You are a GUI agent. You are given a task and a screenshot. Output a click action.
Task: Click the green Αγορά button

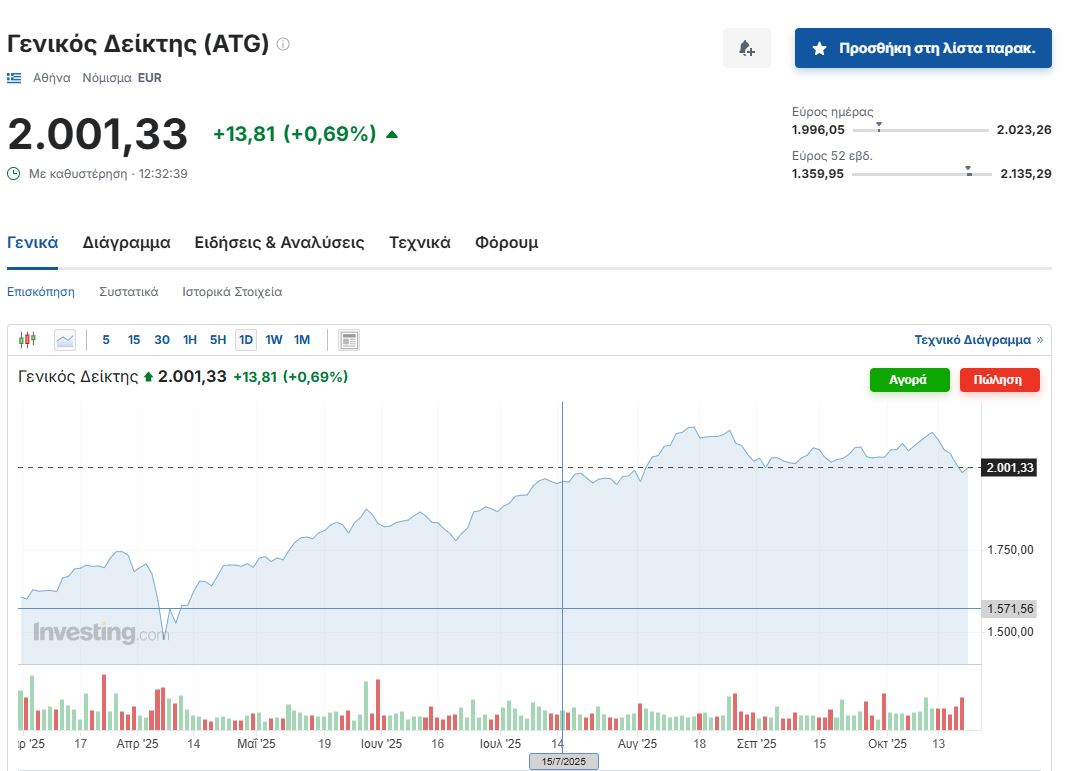pyautogui.click(x=908, y=380)
